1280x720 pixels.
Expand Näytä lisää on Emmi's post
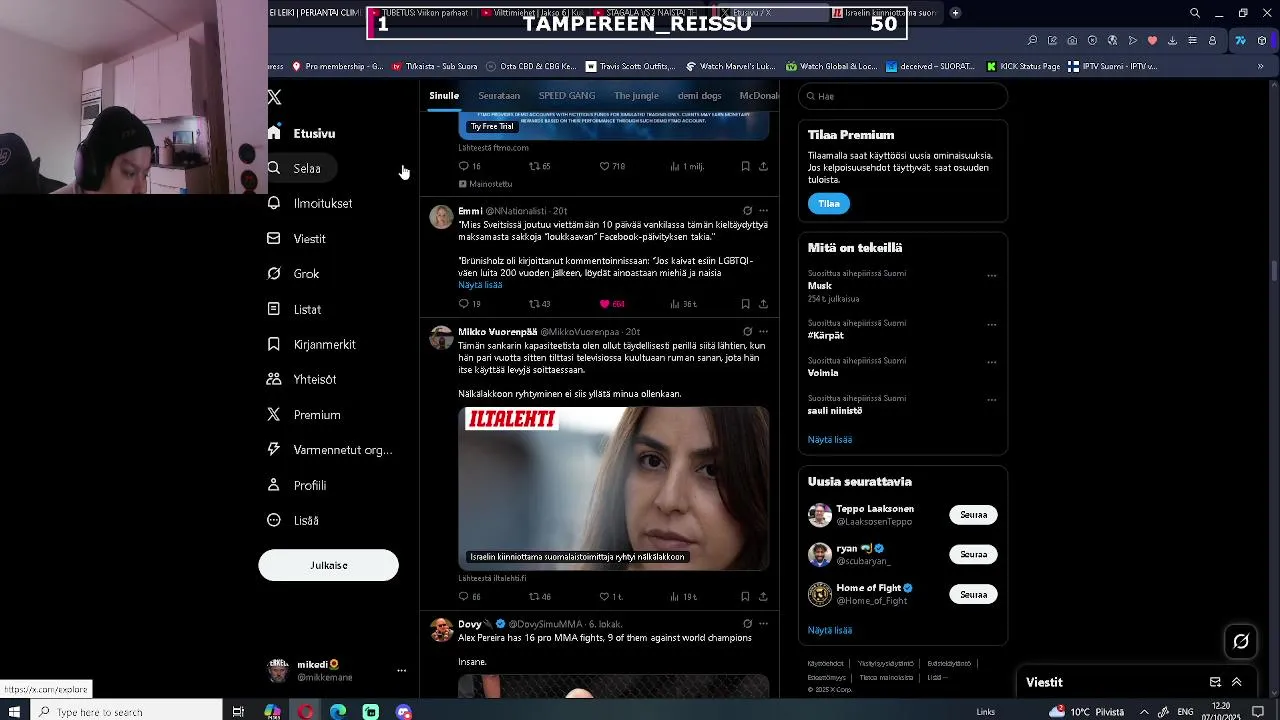click(480, 285)
